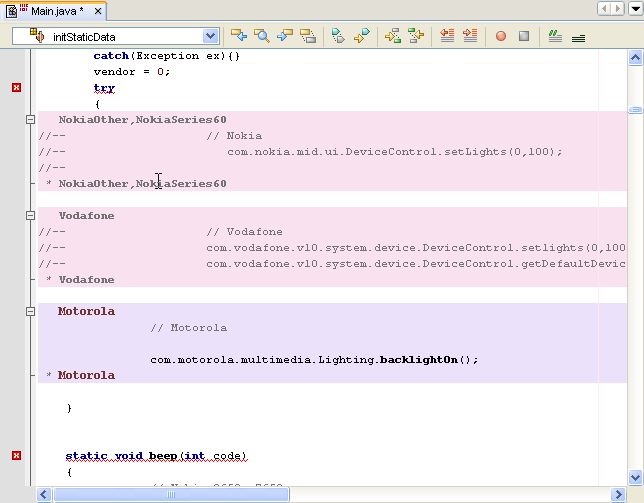The width and height of the screenshot is (644, 503).
Task: Open the initStaticData member dropdown arrow
Action: point(210,36)
